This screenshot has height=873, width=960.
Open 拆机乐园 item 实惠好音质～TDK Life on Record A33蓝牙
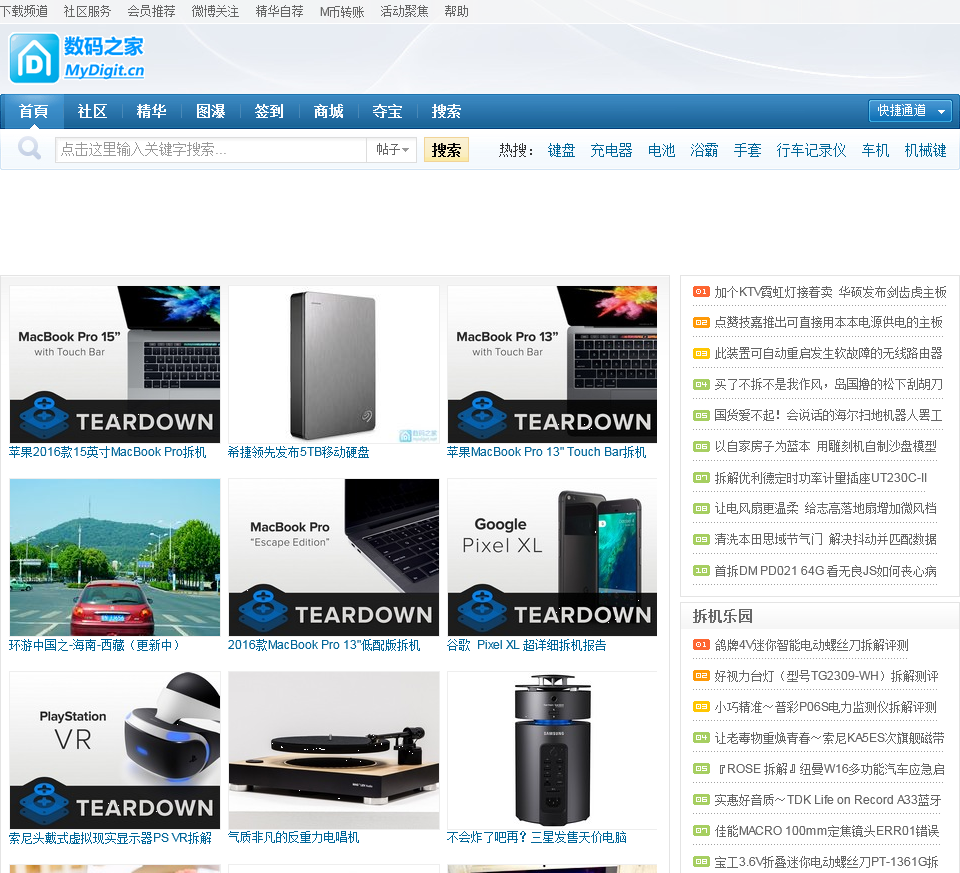click(828, 800)
